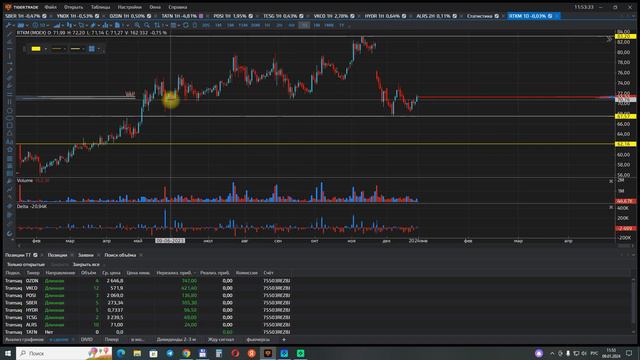Toggle purple link icon on TATN tab
Image resolution: width=640 pixels, height=360 pixels.
pyautogui.click(x=201, y=16)
